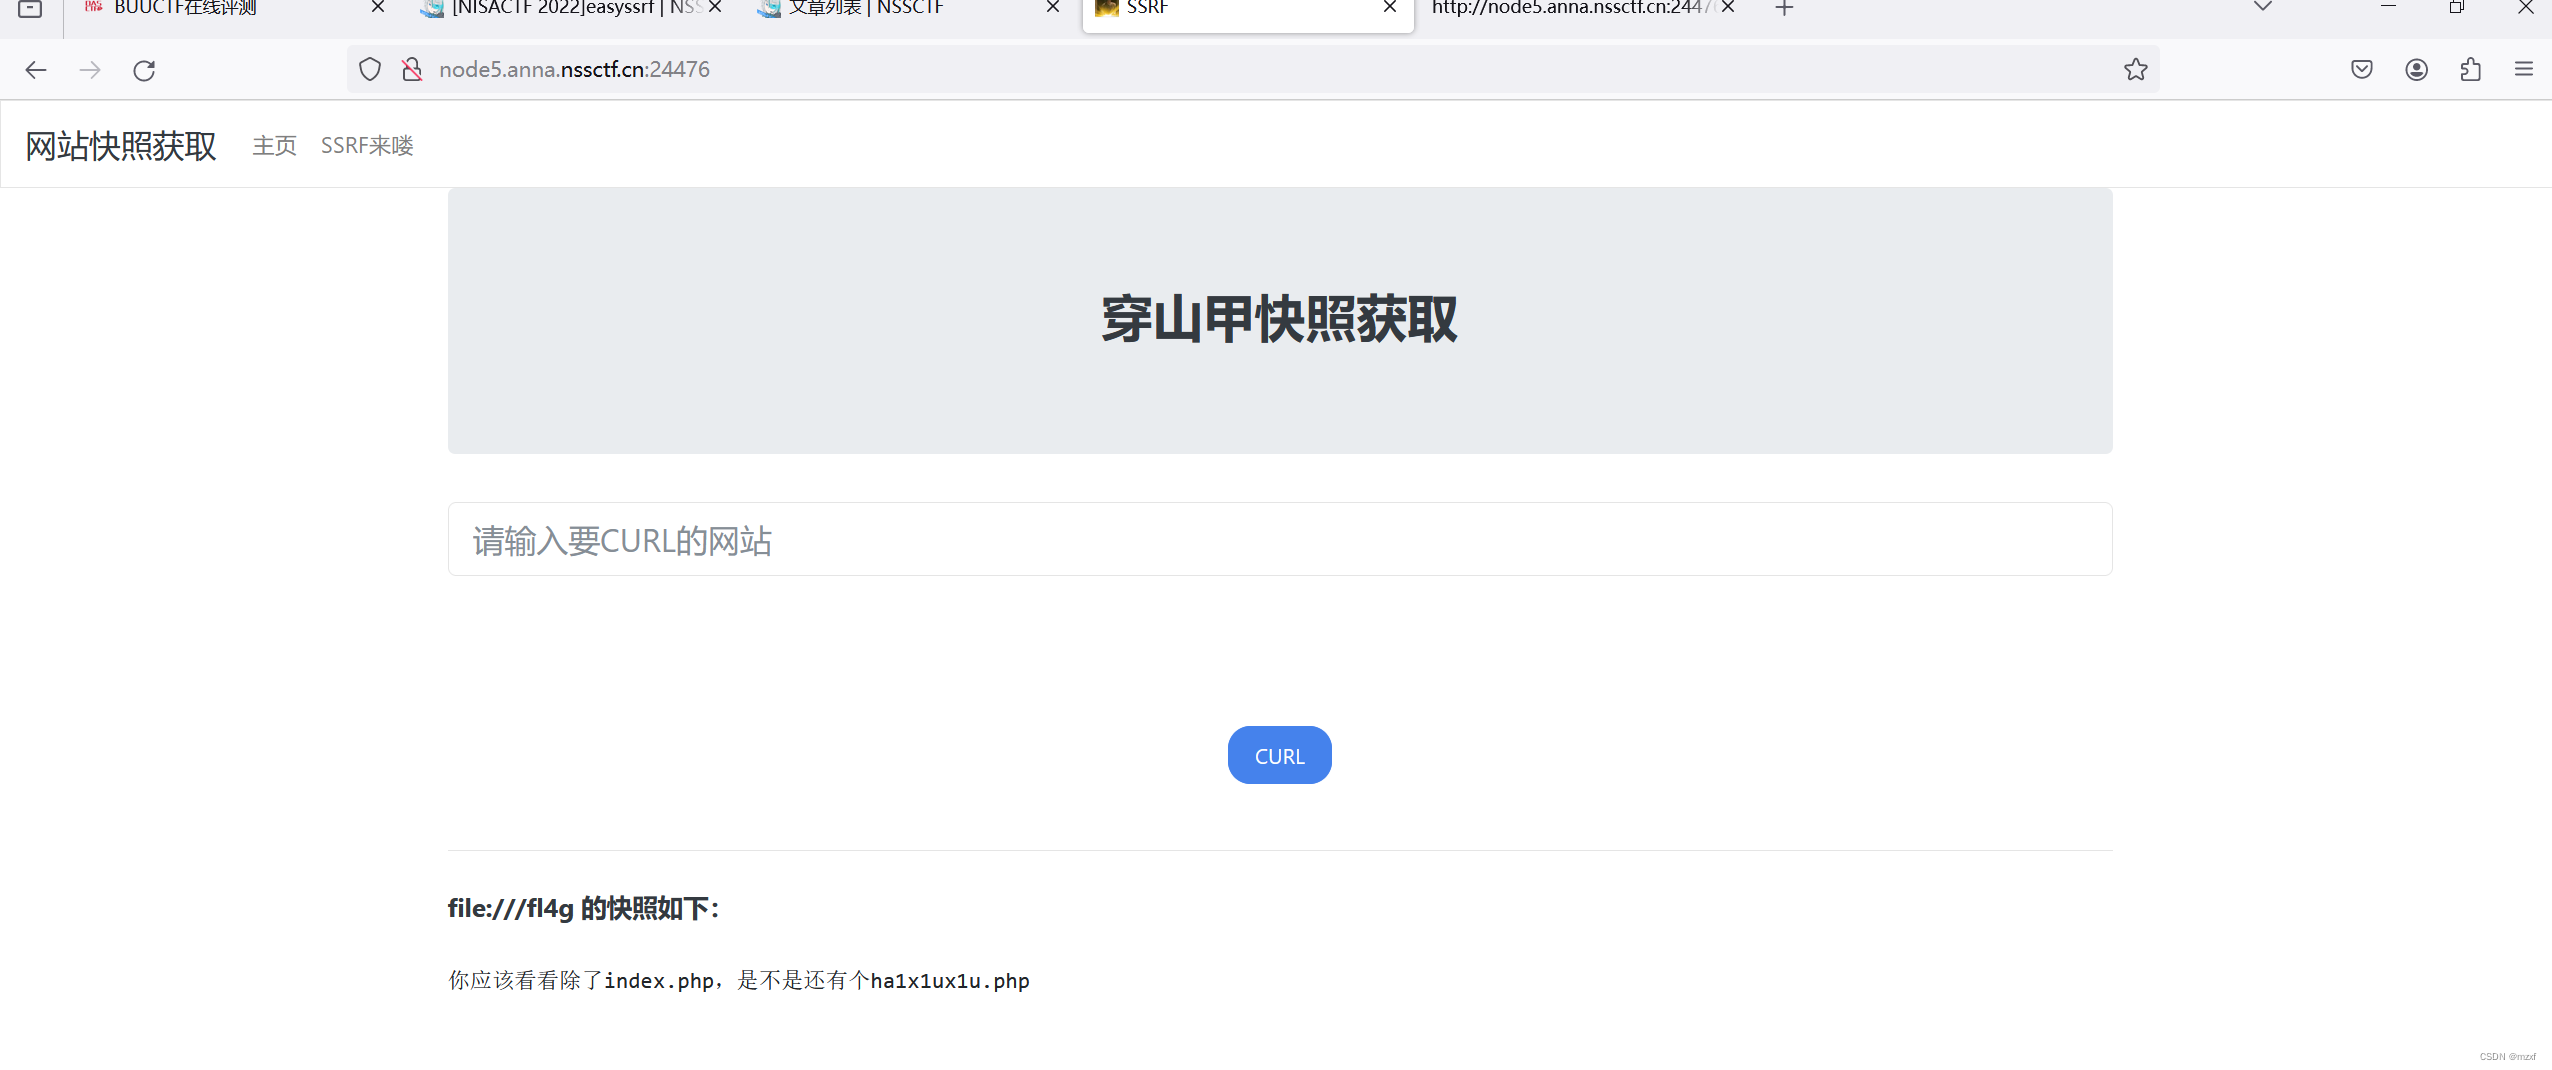This screenshot has width=2552, height=1070.
Task: Switch to the 文章列表 NSSCTF tab
Action: point(870,8)
